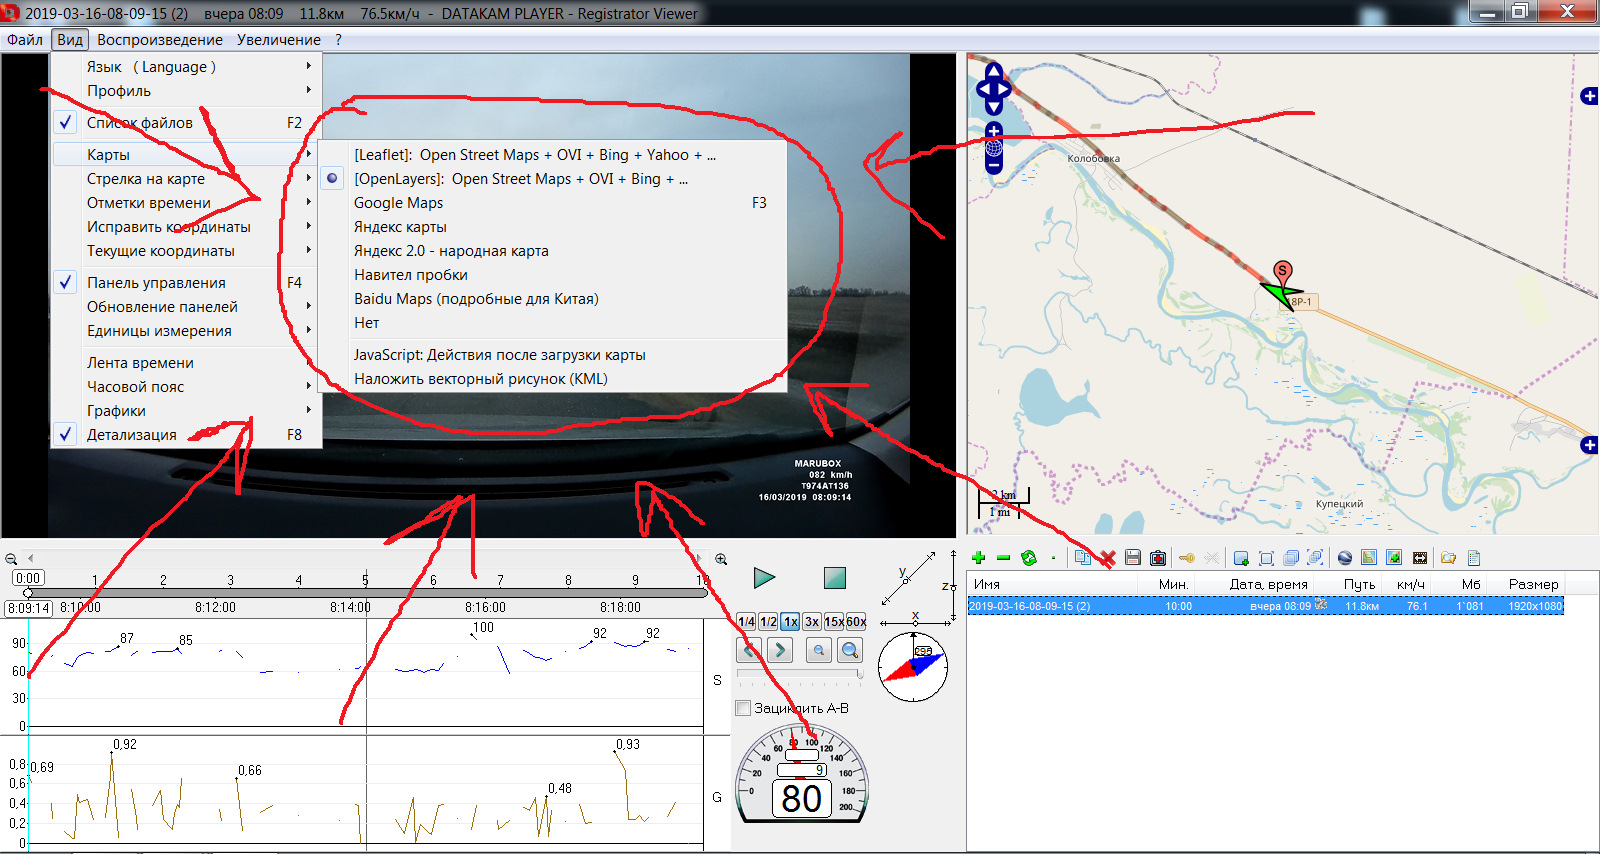Open the Воспроизведение menu
Screen dimensions: 1600x854
pyautogui.click(x=160, y=40)
